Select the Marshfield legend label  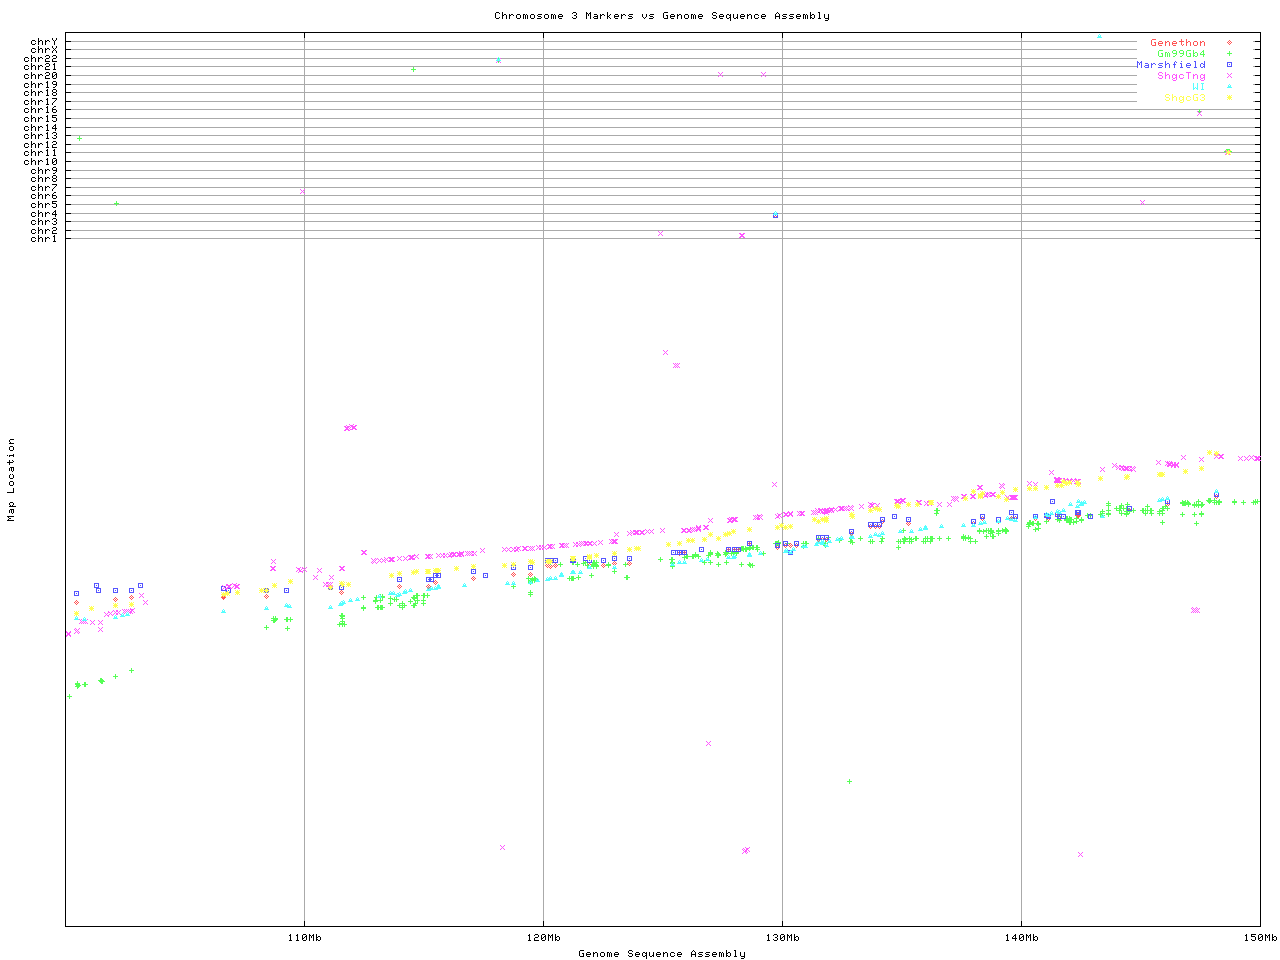click(x=1170, y=65)
